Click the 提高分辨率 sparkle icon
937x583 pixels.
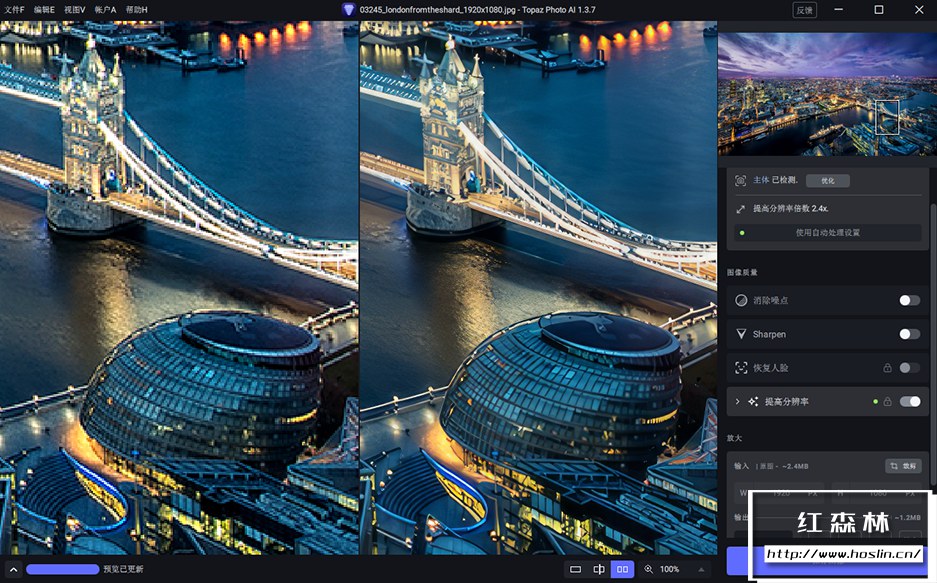click(753, 401)
